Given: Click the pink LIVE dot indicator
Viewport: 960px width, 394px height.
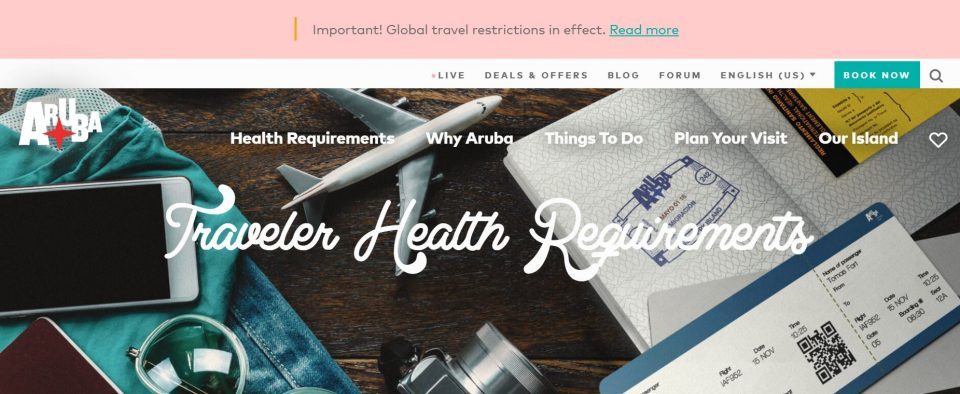Looking at the screenshot, I should 433,76.
